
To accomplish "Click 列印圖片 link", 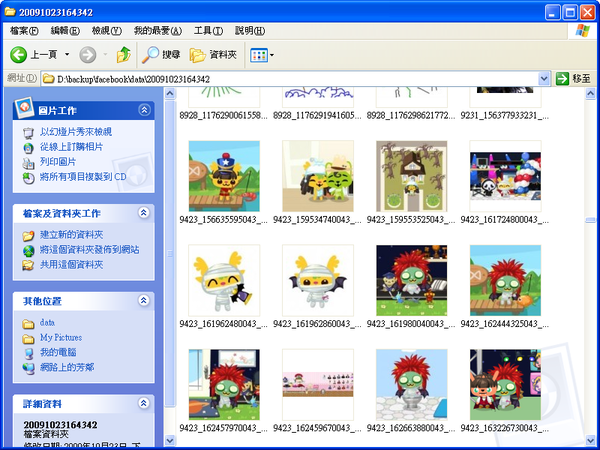I will click(58, 162).
